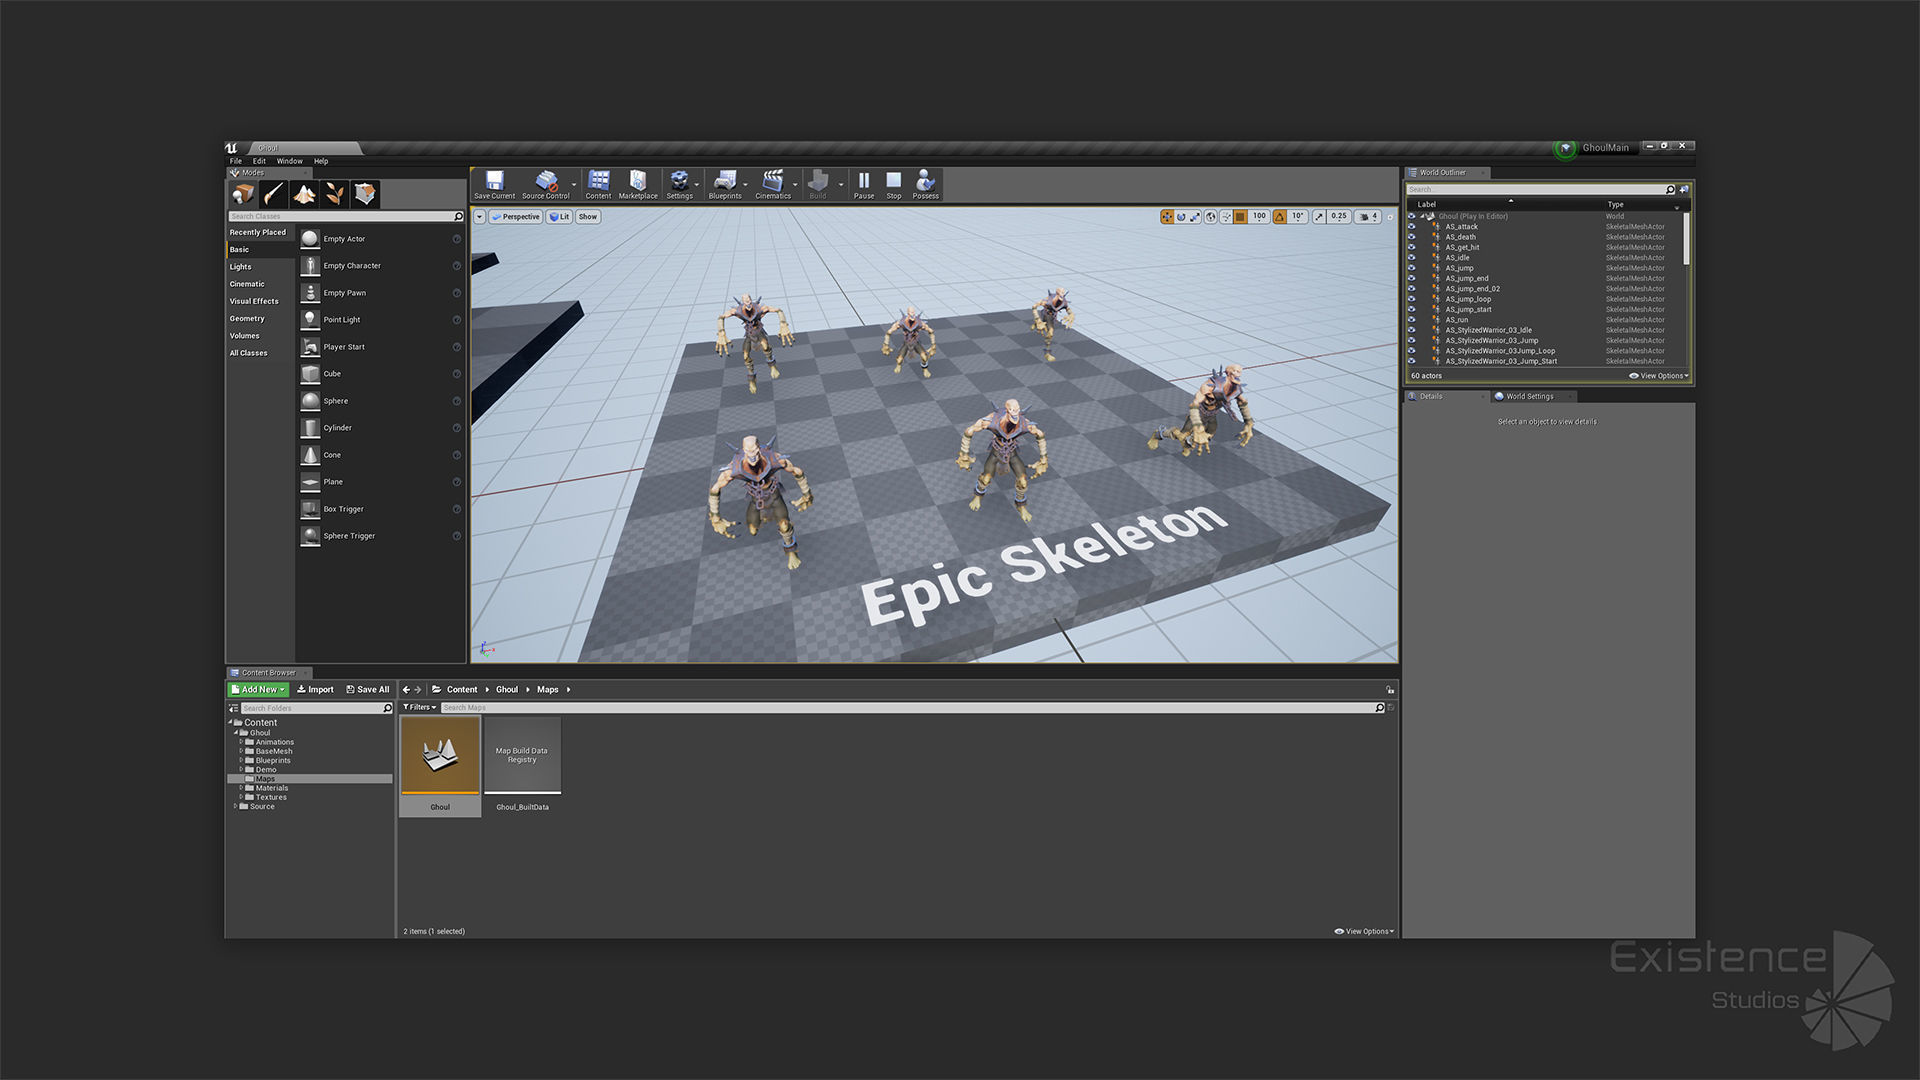
Task: Open the grid snap value 100 dropdown
Action: pos(1259,217)
